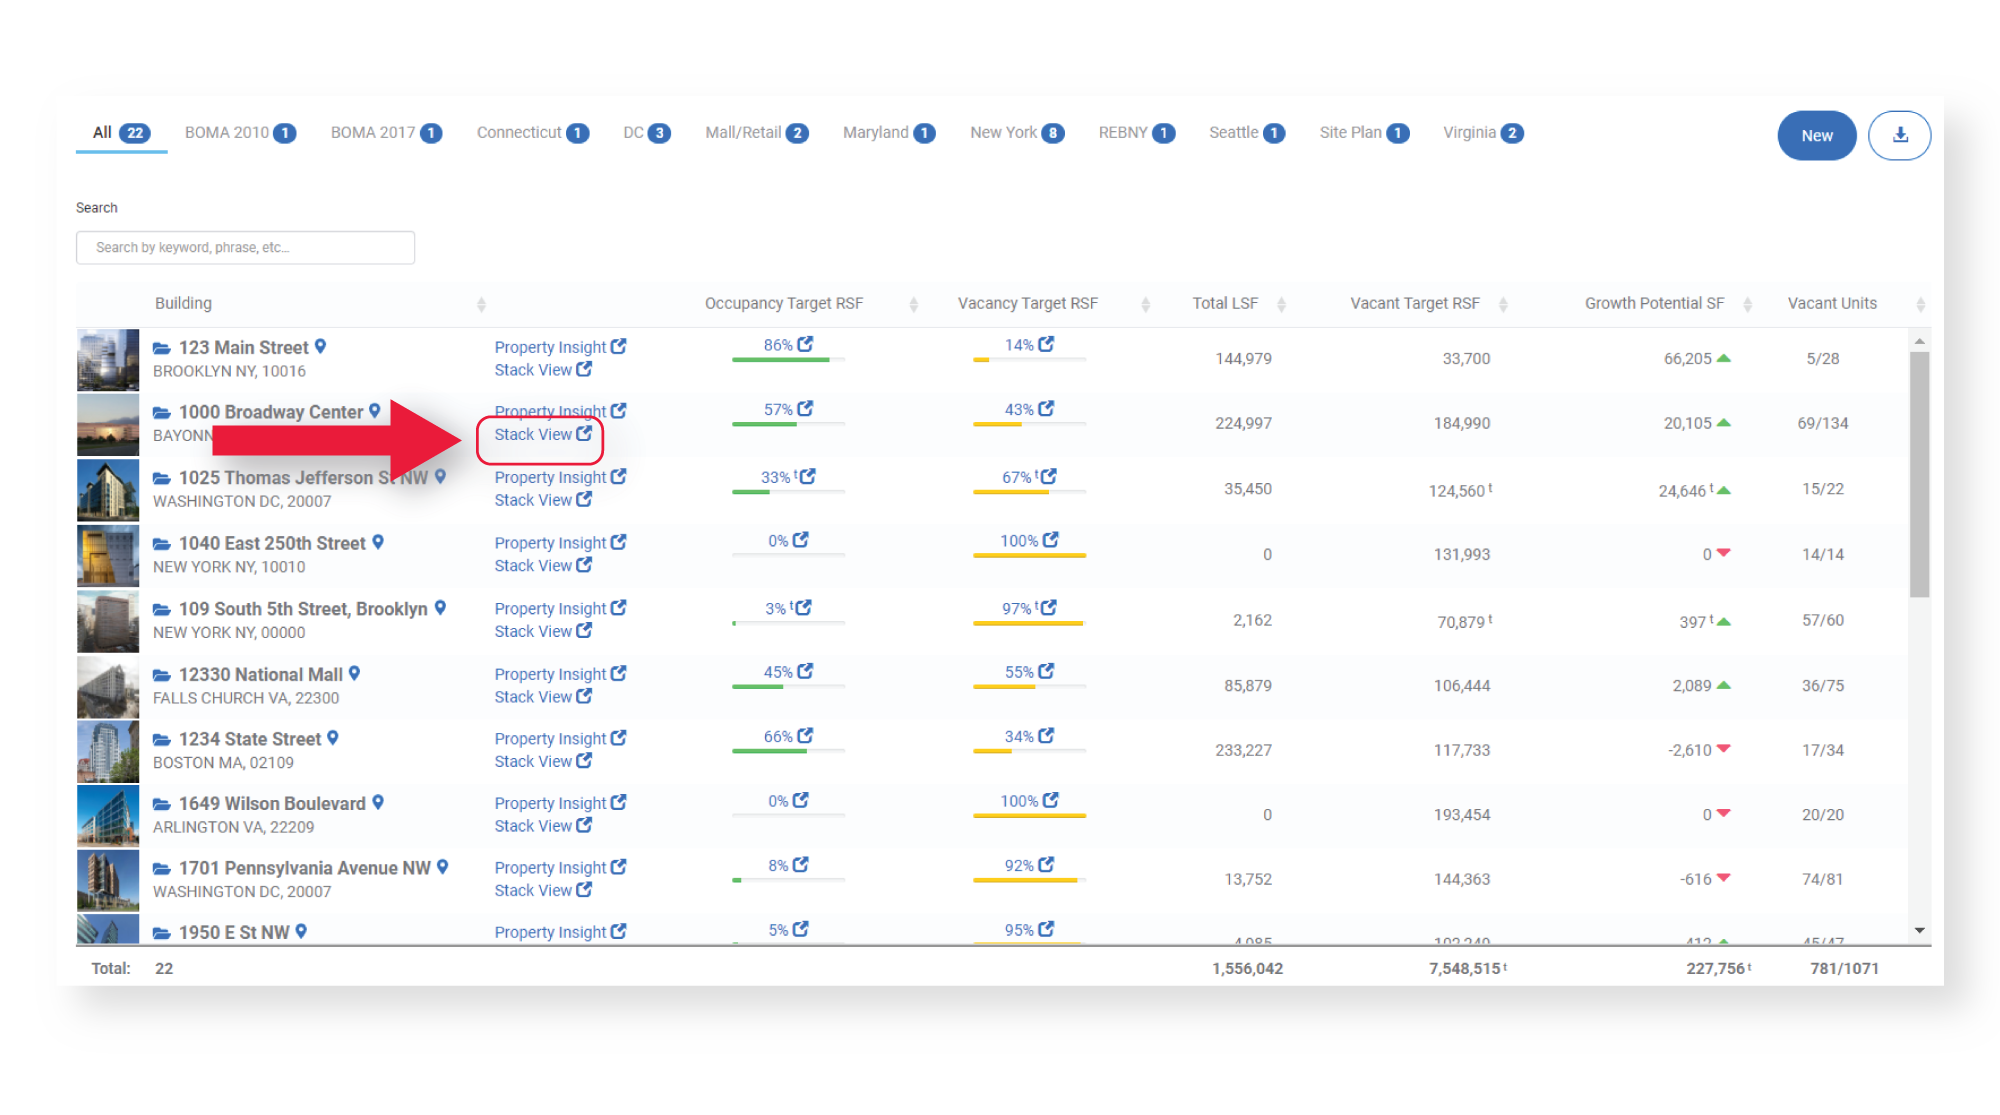
Task: Focus the keyword search input field
Action: (x=245, y=247)
